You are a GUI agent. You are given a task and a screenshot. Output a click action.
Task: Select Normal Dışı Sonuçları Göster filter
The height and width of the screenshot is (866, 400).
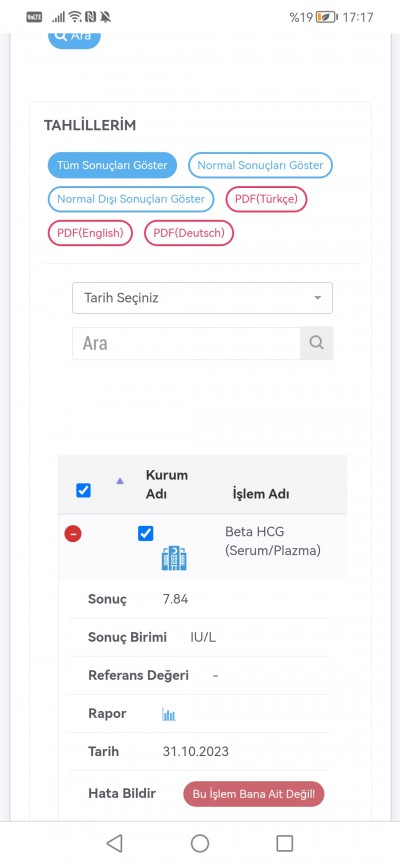pyautogui.click(x=131, y=199)
